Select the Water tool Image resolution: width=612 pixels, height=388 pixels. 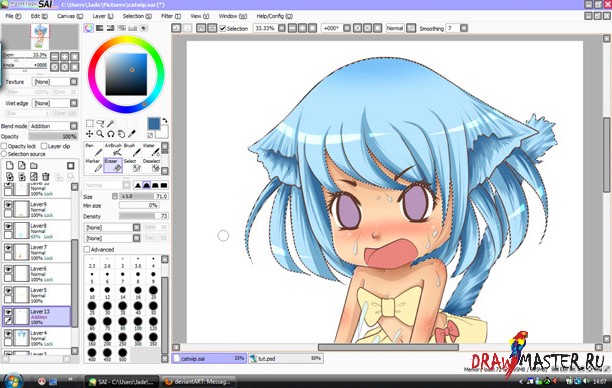[151, 150]
